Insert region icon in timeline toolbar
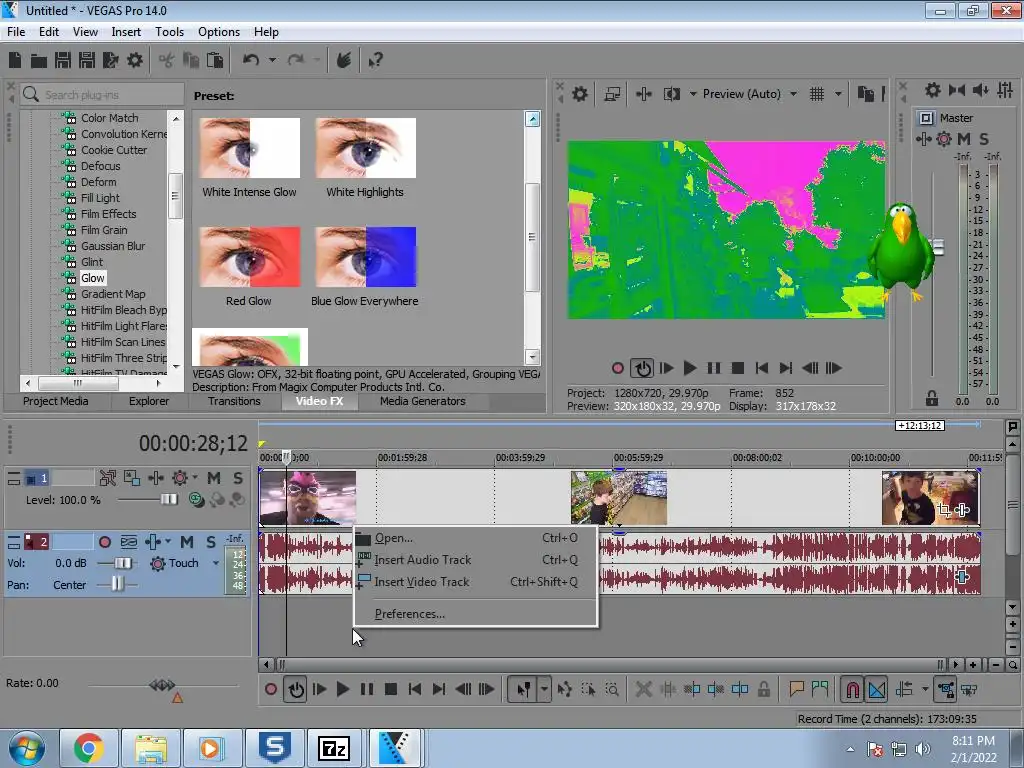Image resolution: width=1024 pixels, height=768 pixels. [820, 690]
